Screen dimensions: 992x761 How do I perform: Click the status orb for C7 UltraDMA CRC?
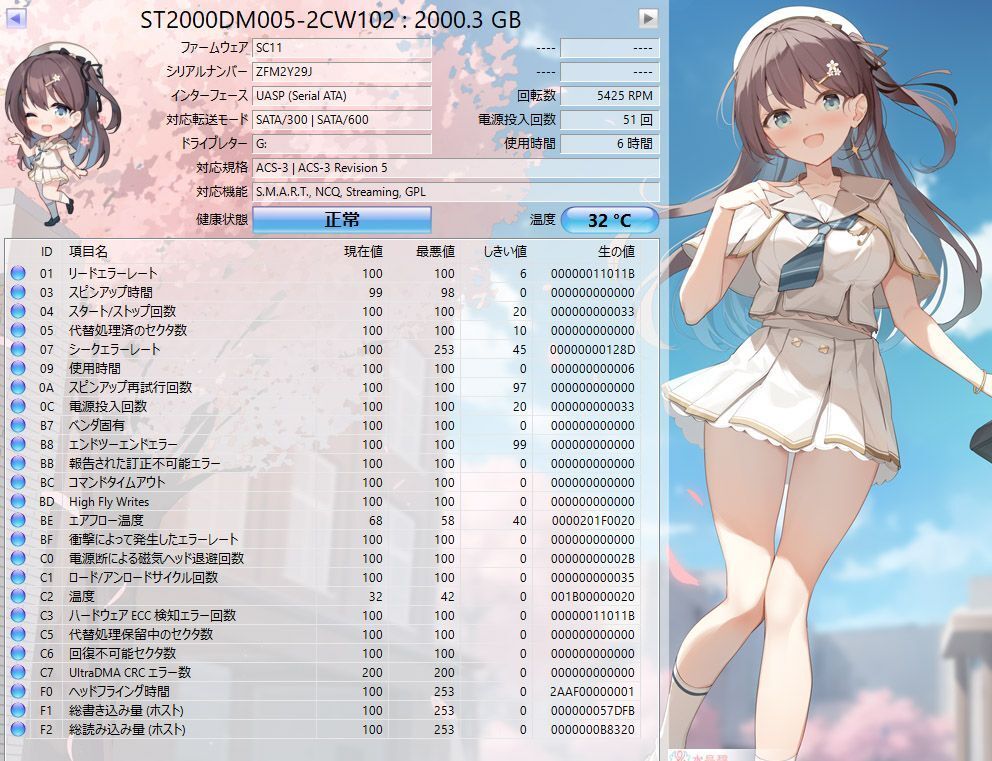click(x=18, y=672)
